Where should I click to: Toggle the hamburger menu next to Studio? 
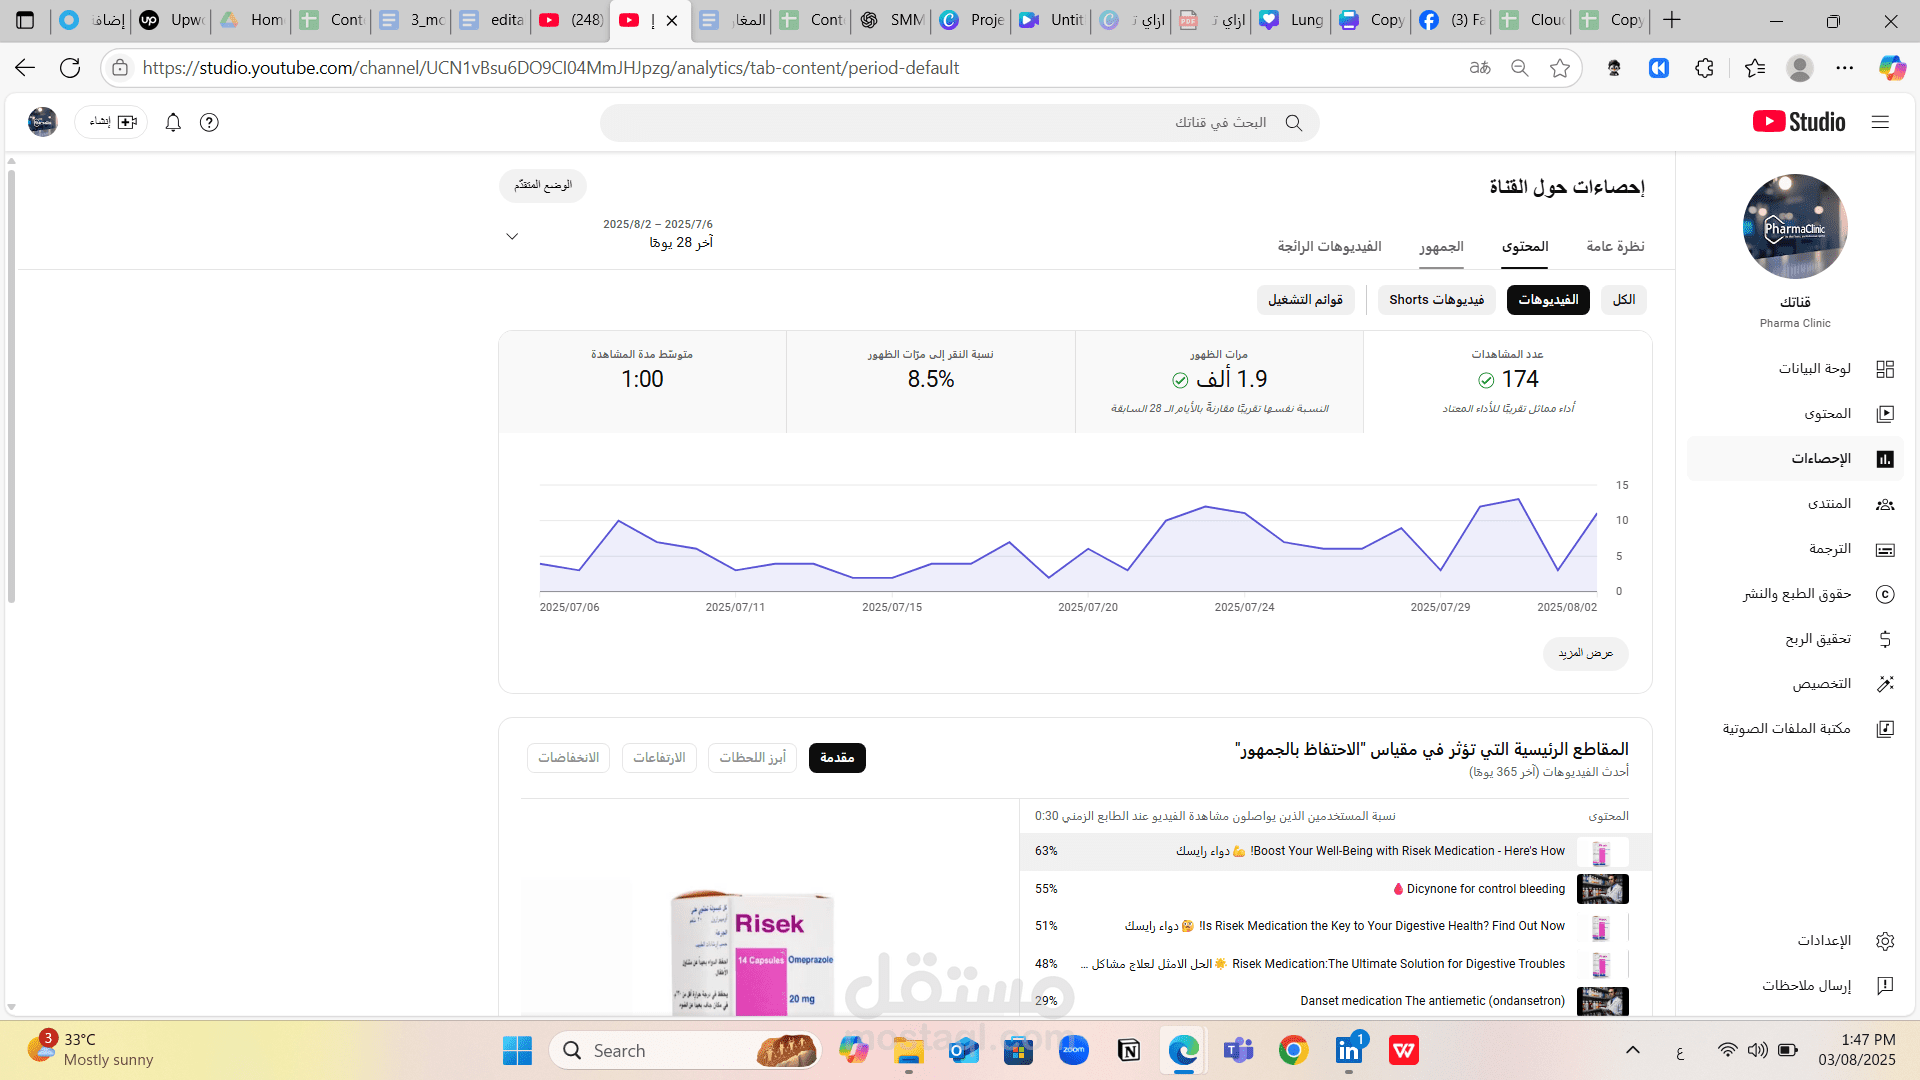coord(1880,122)
